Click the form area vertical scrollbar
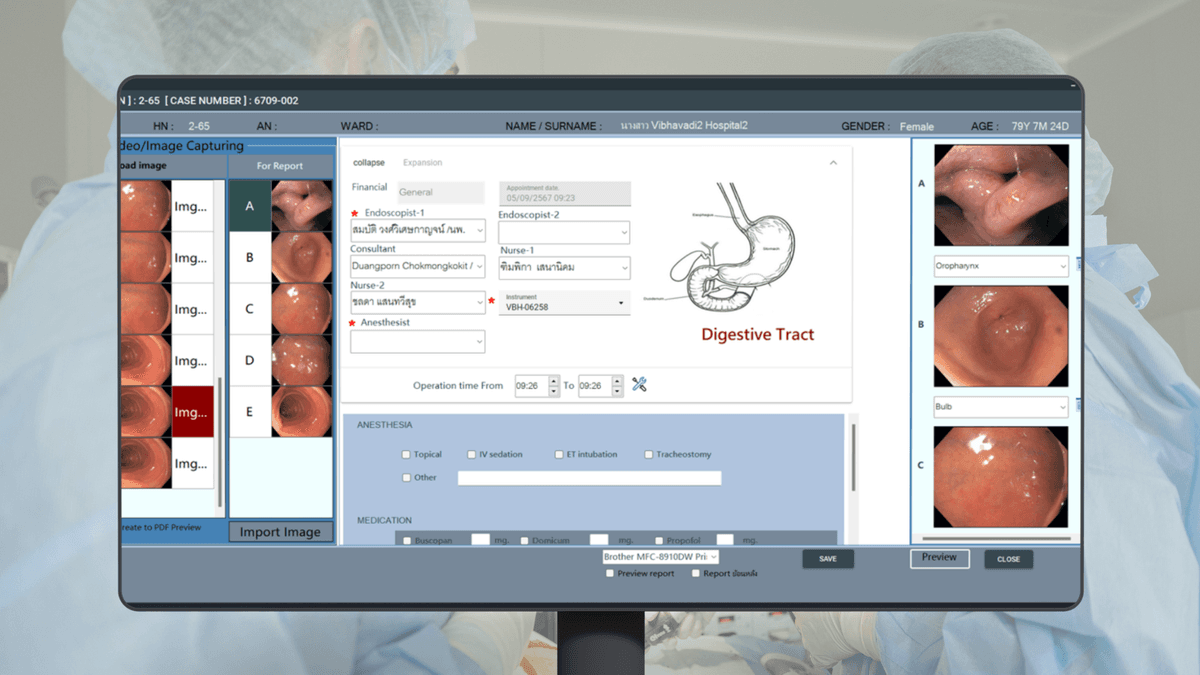 click(x=853, y=458)
